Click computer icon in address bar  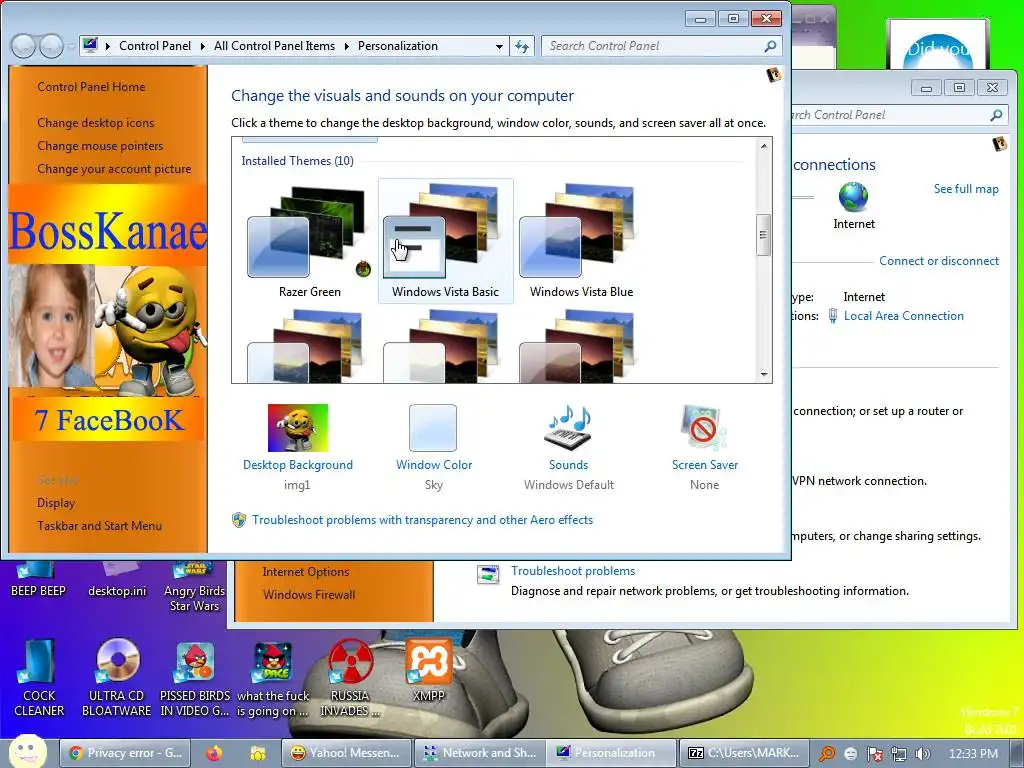pyautogui.click(x=91, y=46)
